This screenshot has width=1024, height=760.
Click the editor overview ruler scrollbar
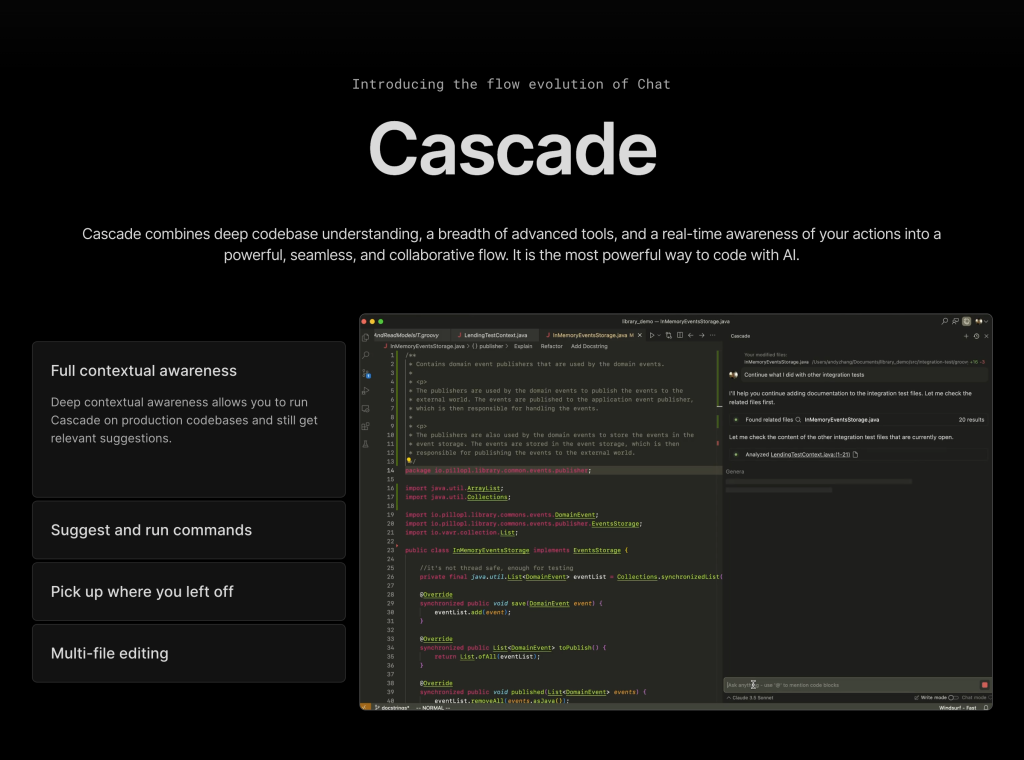click(x=718, y=529)
